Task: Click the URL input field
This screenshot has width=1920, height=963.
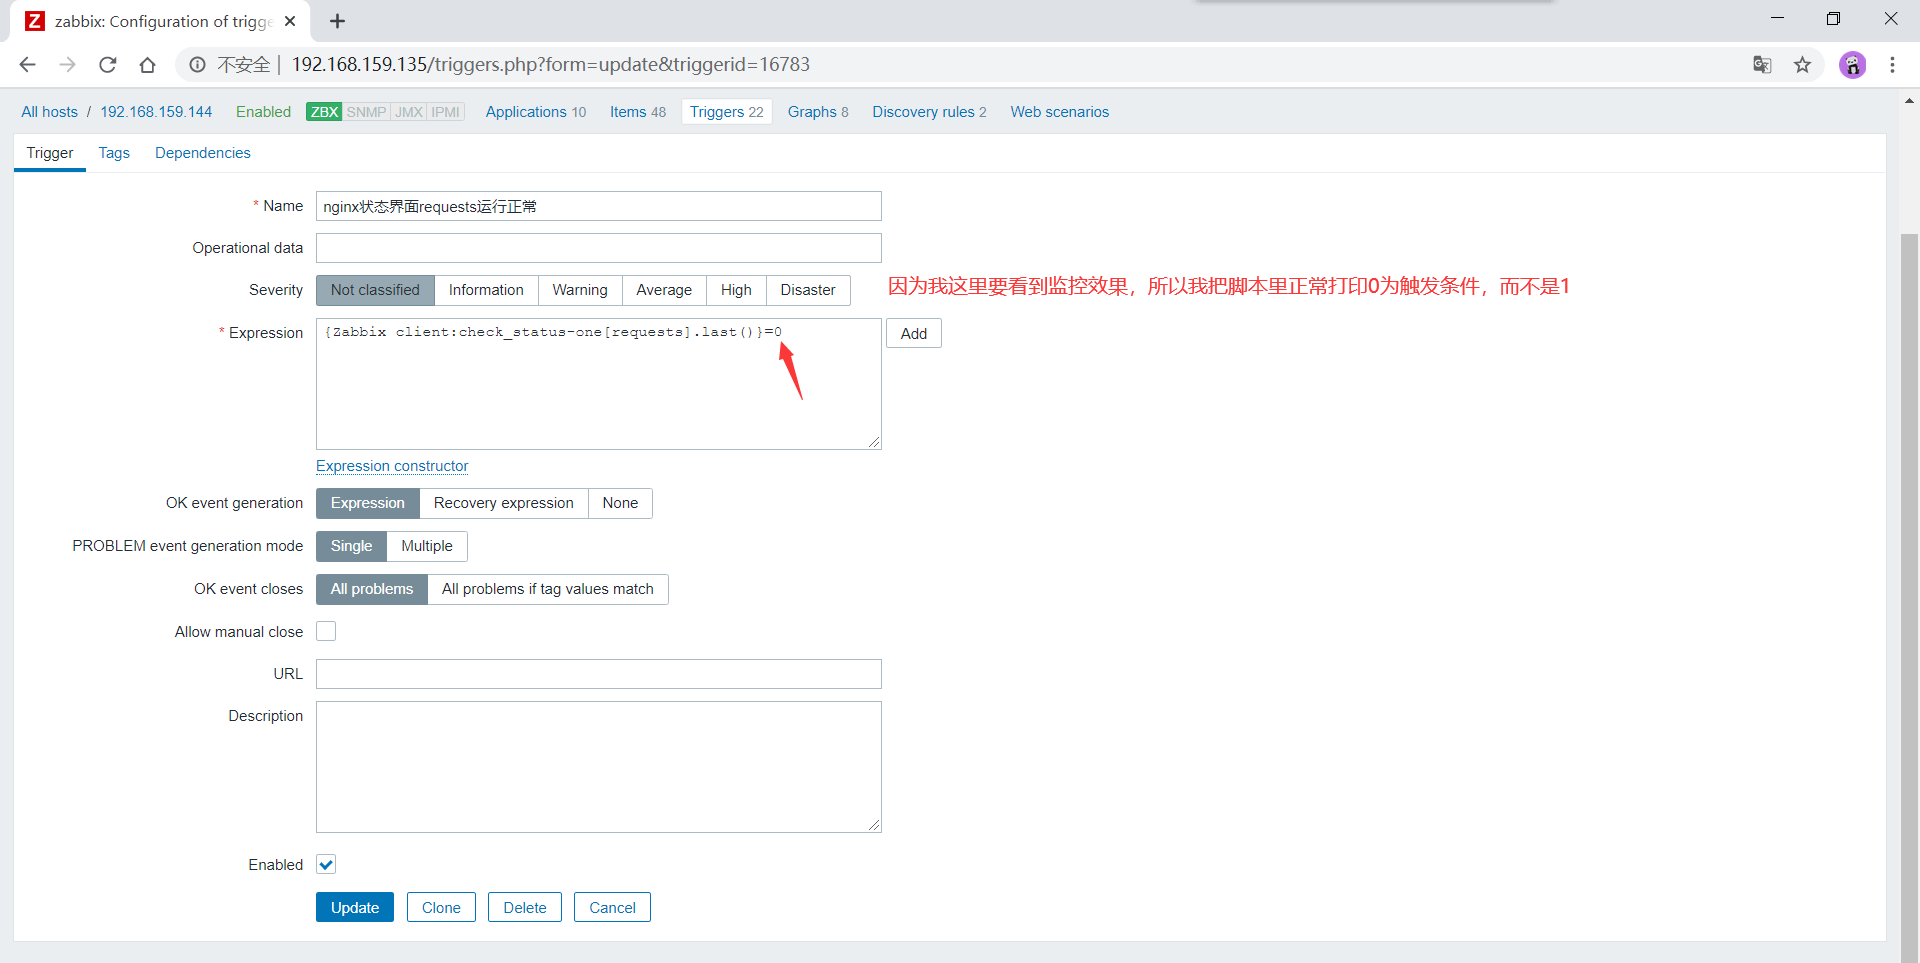Action: pyautogui.click(x=599, y=674)
